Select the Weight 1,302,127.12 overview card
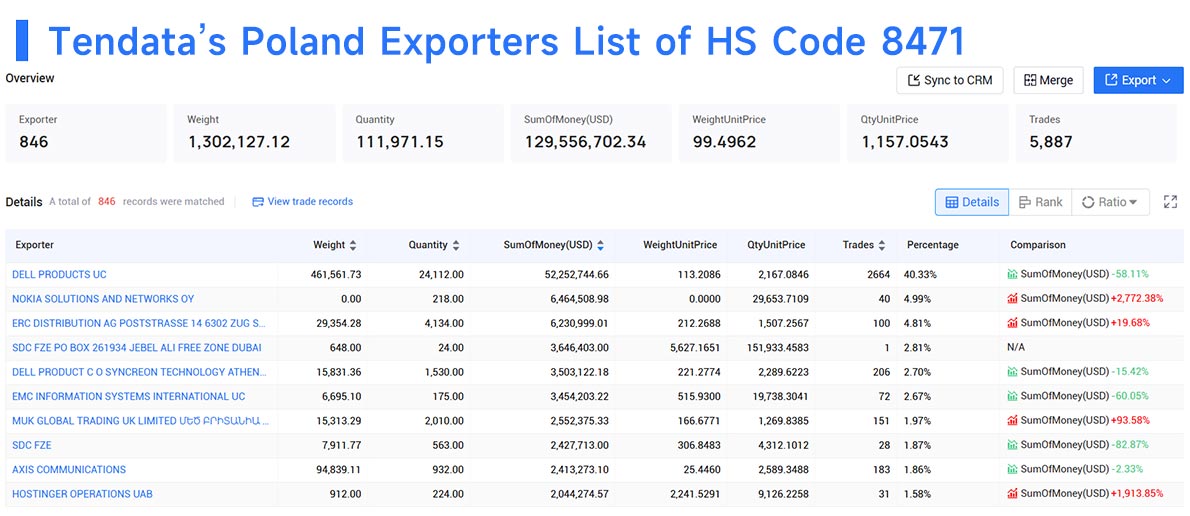Image resolution: width=1190 pixels, height=516 pixels. 254,134
